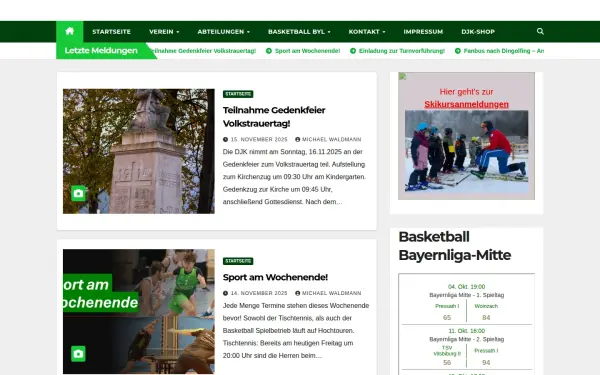The width and height of the screenshot is (600, 375).
Task: Open the Startseite menu item
Action: point(111,32)
